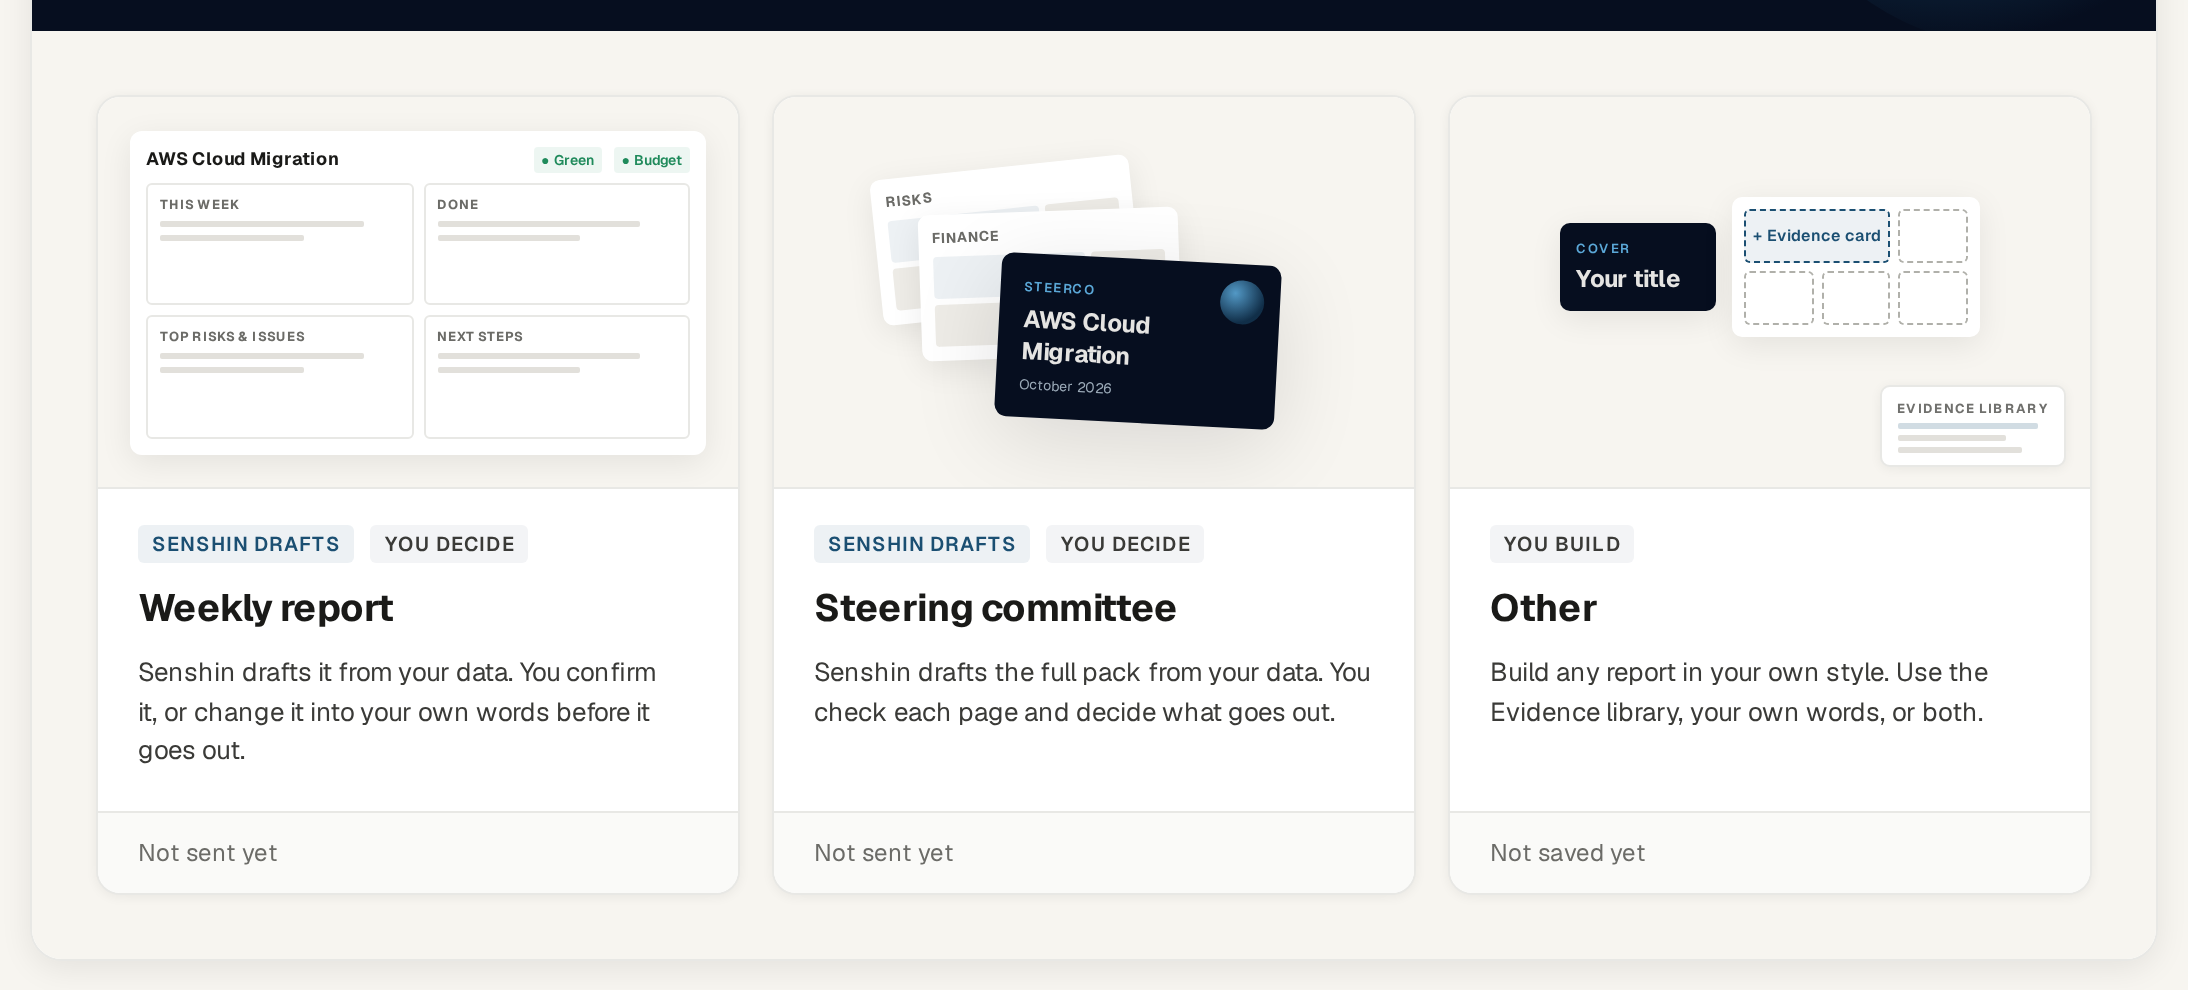The width and height of the screenshot is (2188, 990).
Task: Click the 'Senshin Drafts' tag on Weekly report
Action: click(246, 544)
